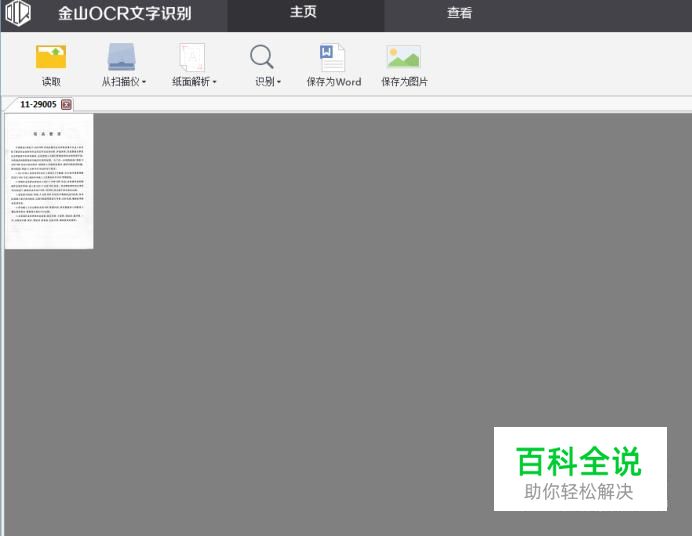Click the 从扫描仪 scanner icon

tap(121, 56)
